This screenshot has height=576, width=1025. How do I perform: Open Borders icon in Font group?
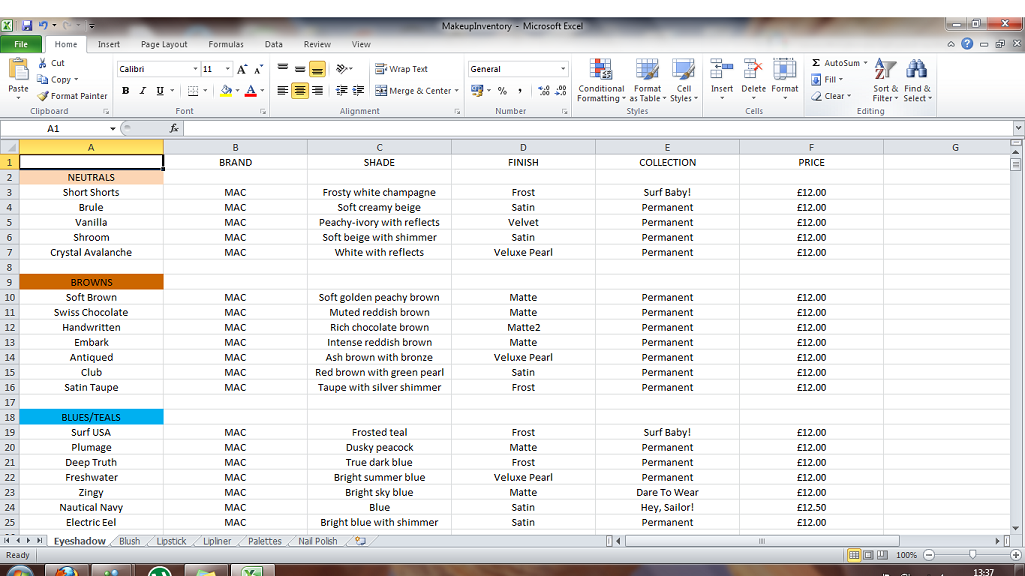[193, 90]
